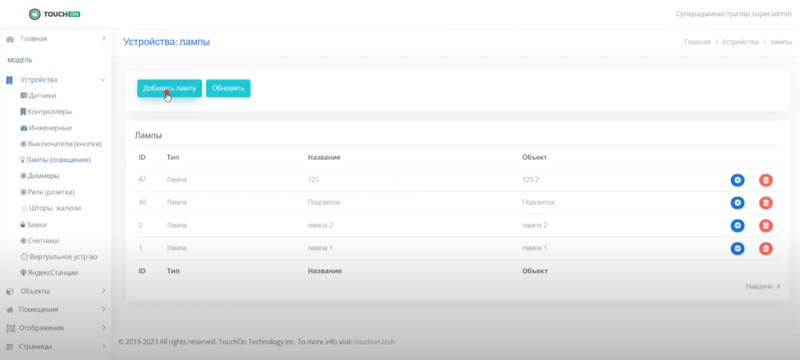Open settings for Подсветка lamp row

(737, 203)
